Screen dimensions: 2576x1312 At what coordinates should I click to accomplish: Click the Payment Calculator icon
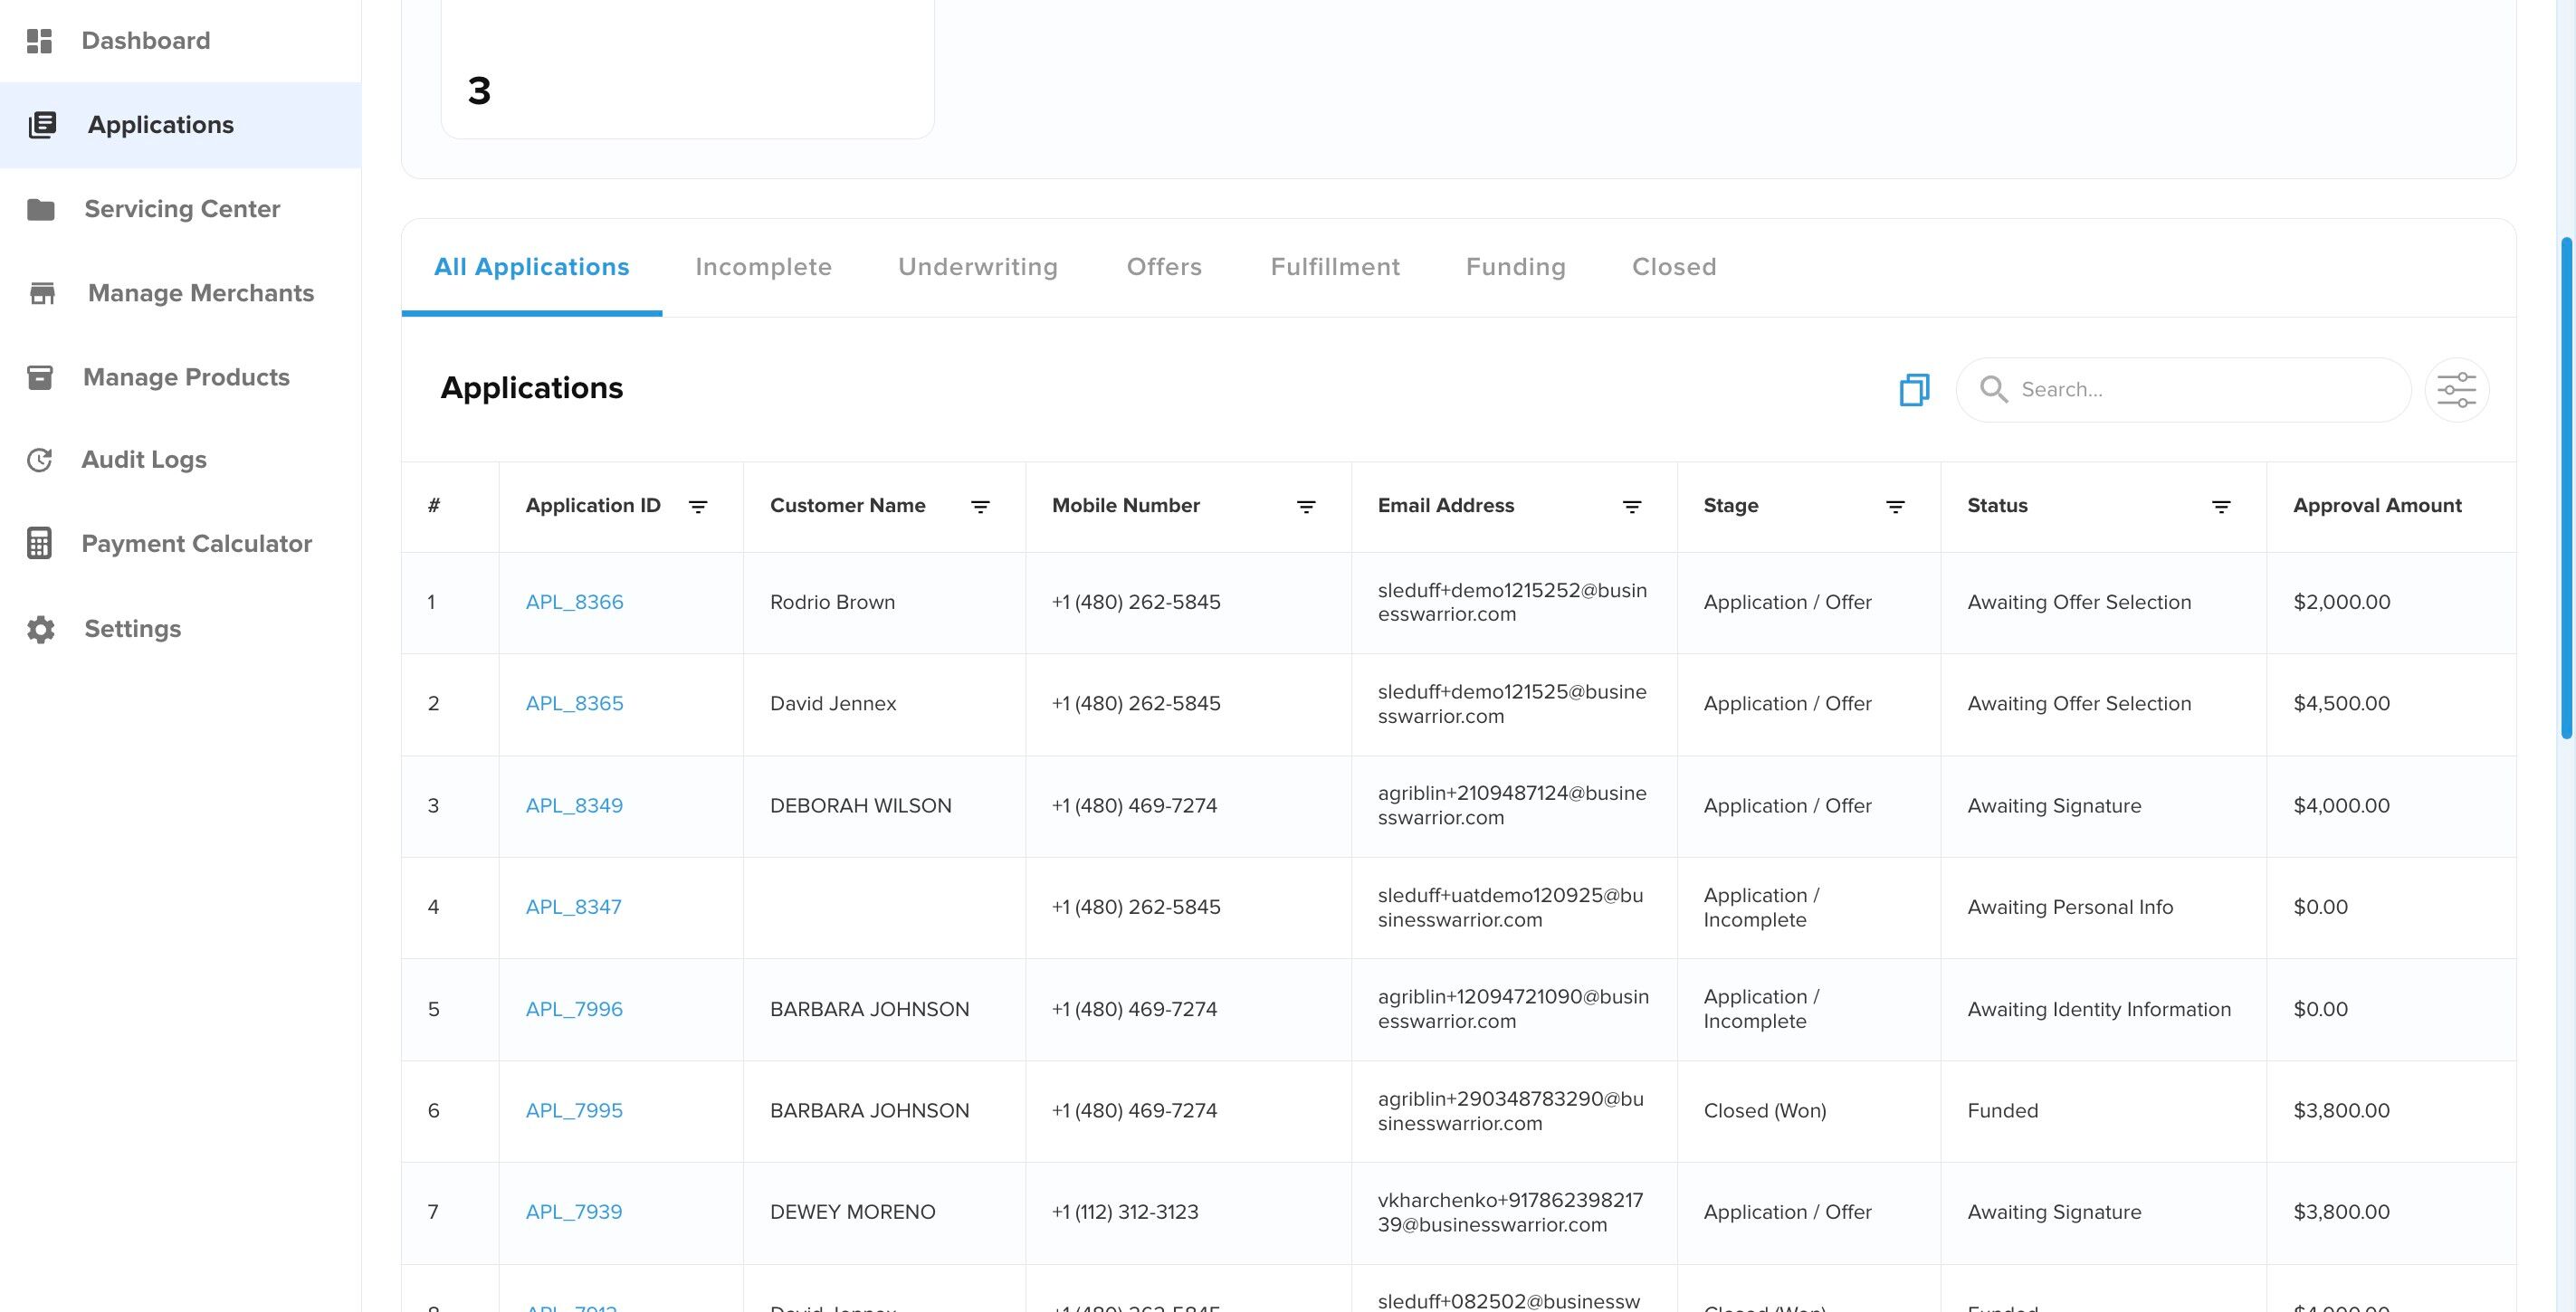pos(39,544)
